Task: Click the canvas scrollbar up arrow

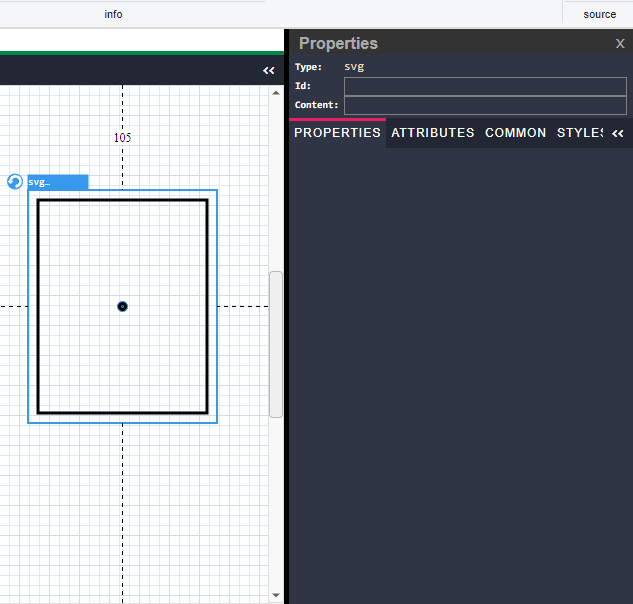Action: tap(276, 93)
